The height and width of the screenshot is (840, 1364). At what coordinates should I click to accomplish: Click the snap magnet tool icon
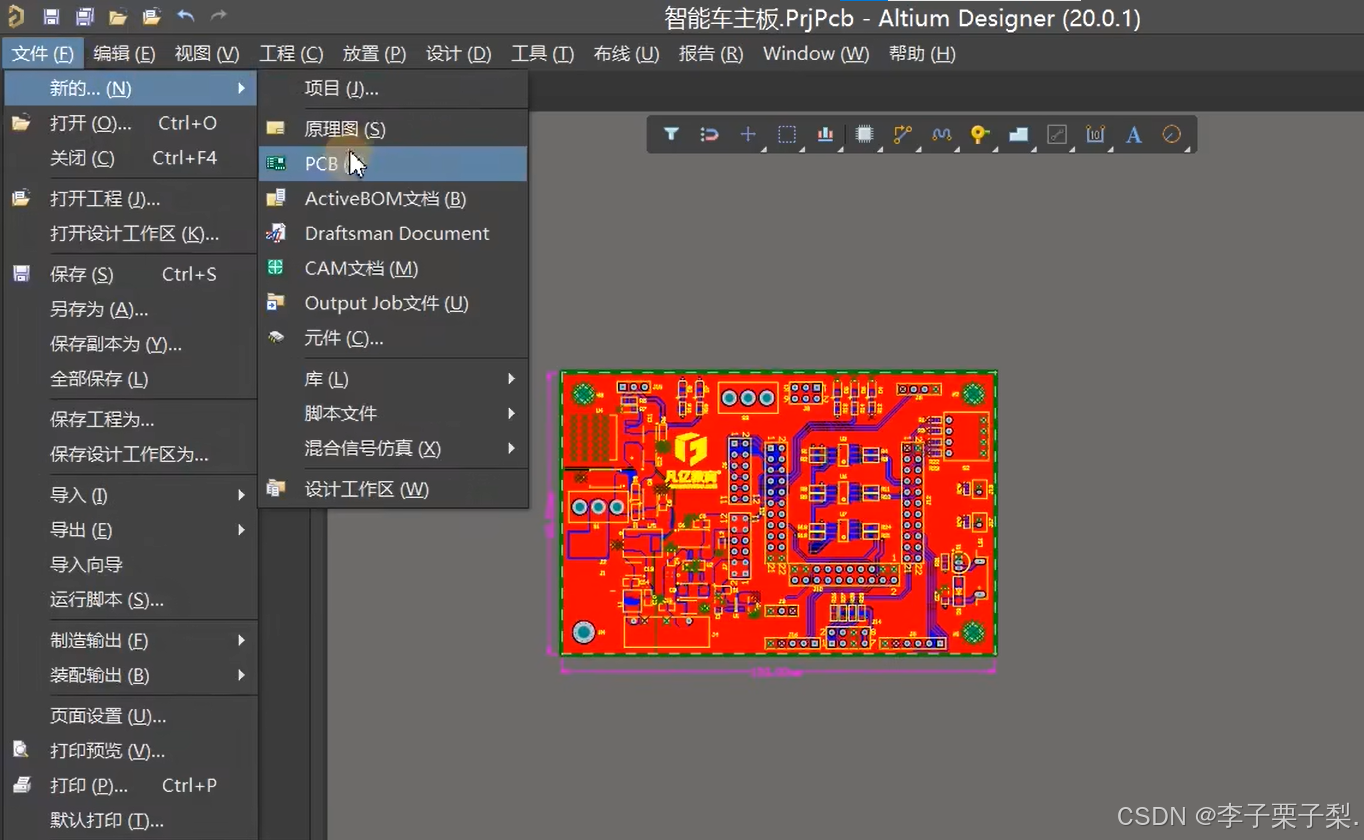point(709,134)
